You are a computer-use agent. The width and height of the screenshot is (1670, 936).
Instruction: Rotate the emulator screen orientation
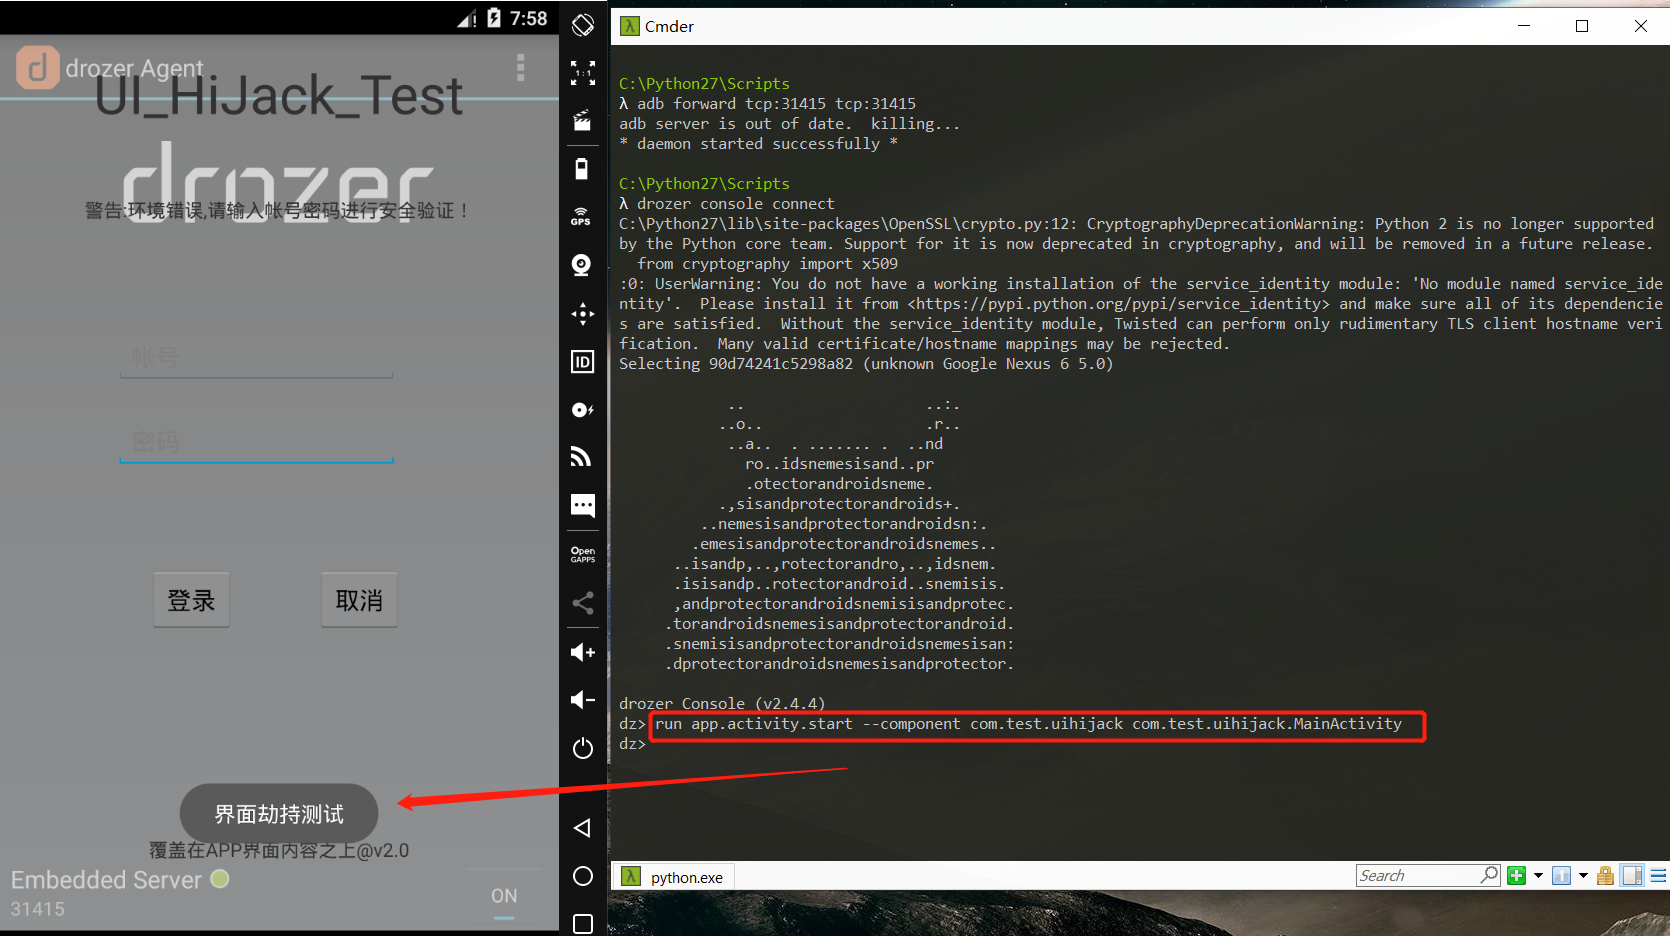pos(582,26)
